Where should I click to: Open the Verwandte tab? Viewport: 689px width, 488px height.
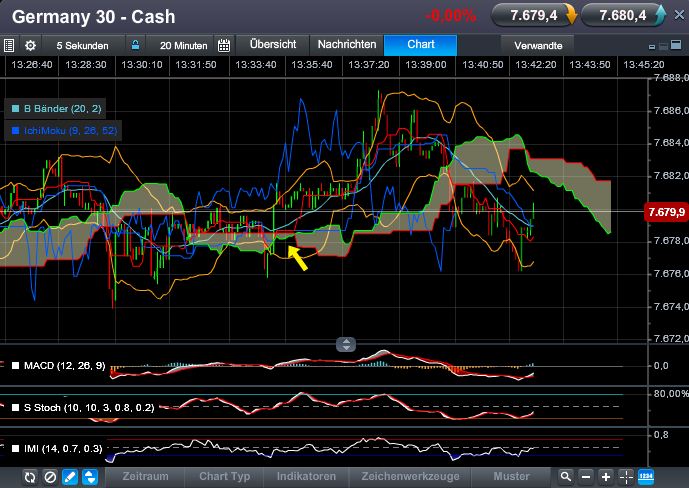pyautogui.click(x=538, y=46)
